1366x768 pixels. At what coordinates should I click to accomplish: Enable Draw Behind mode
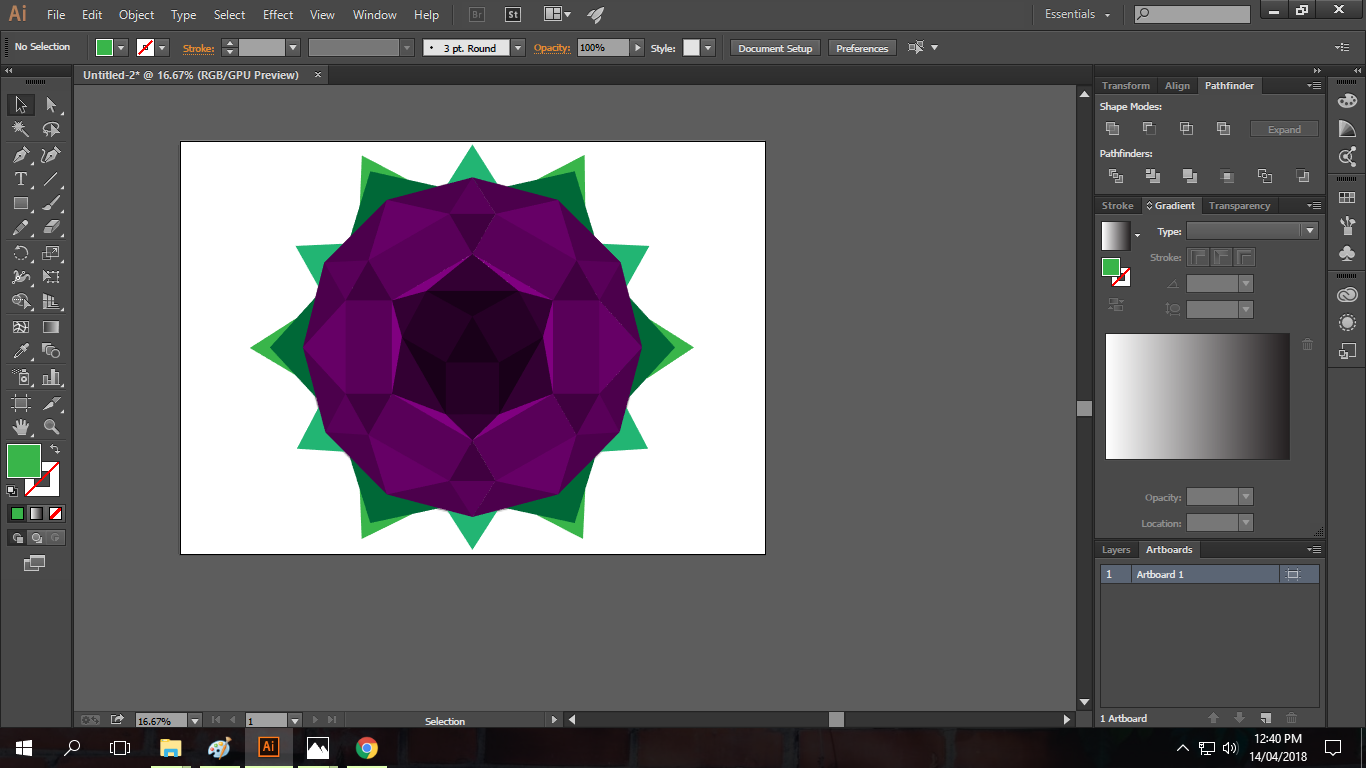(x=36, y=538)
